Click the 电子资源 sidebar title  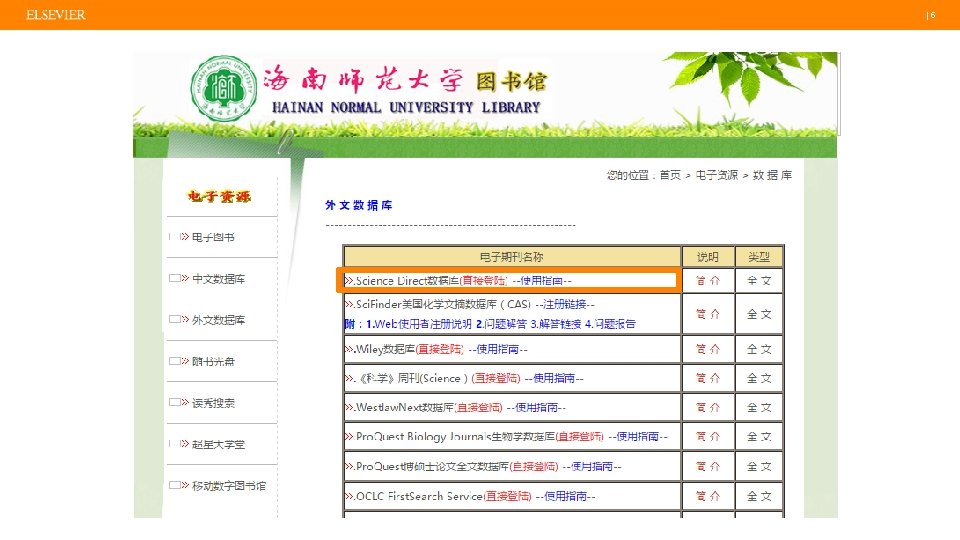pos(219,196)
